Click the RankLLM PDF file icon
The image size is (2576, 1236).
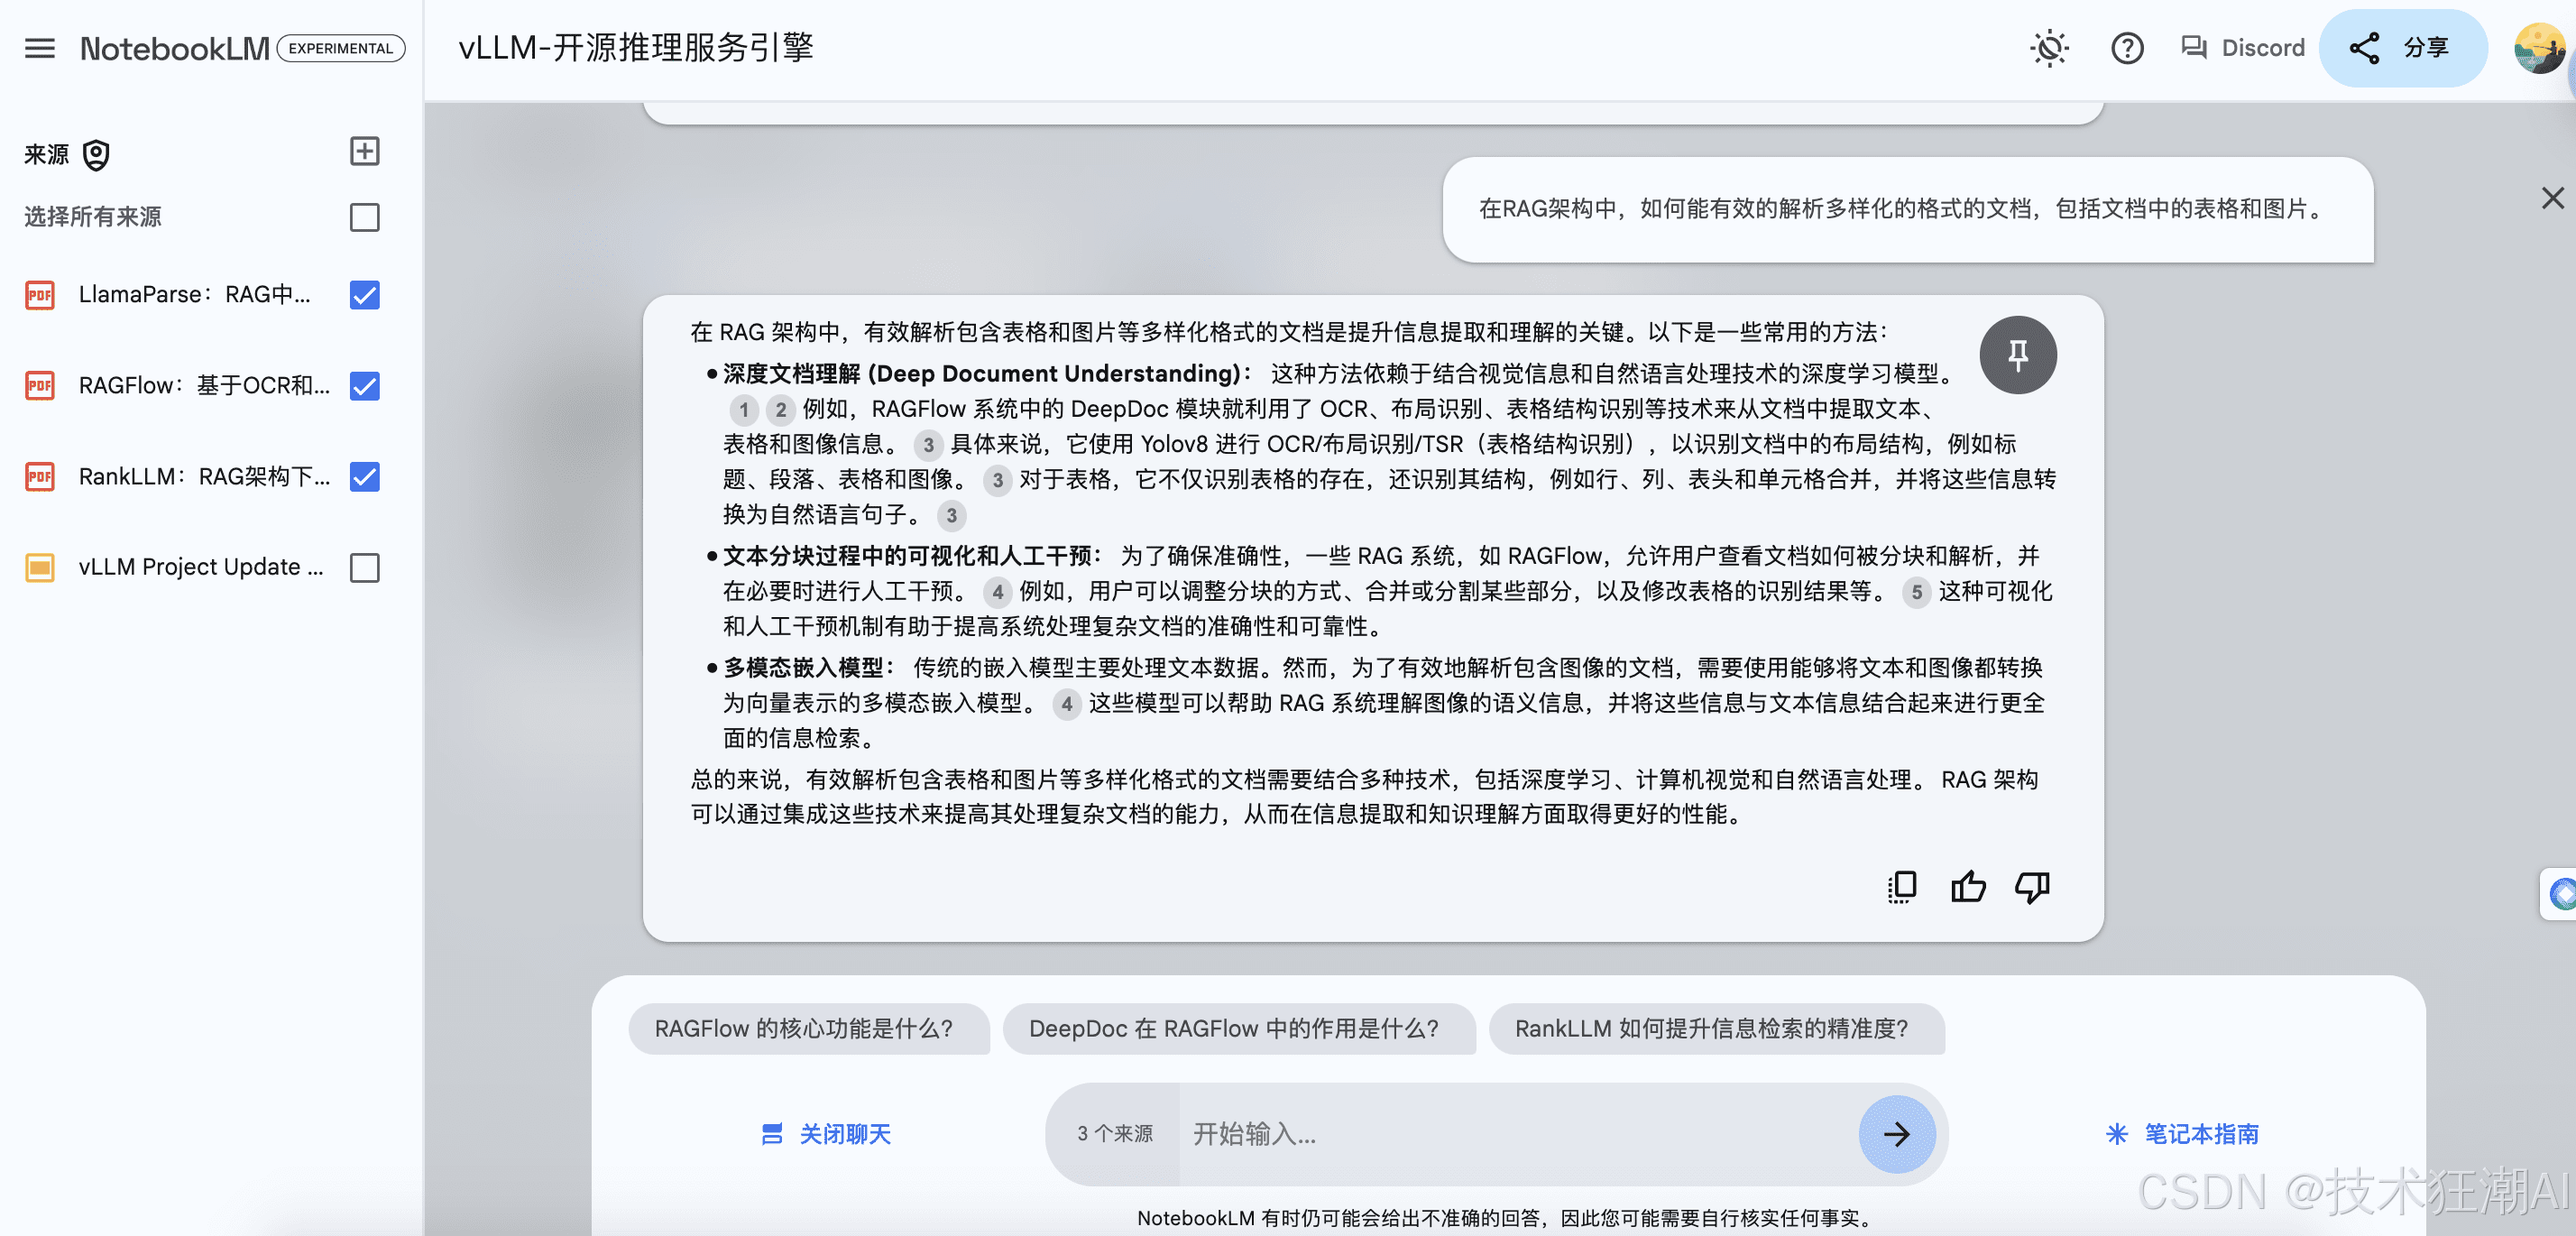pos(40,477)
